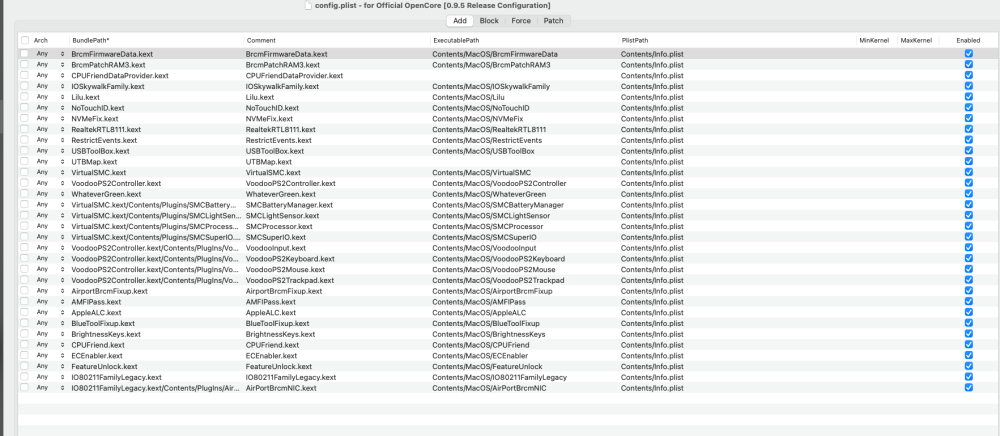Click Contents/MacOS/VoodooPS2Trackpad executable cell

click(498, 280)
